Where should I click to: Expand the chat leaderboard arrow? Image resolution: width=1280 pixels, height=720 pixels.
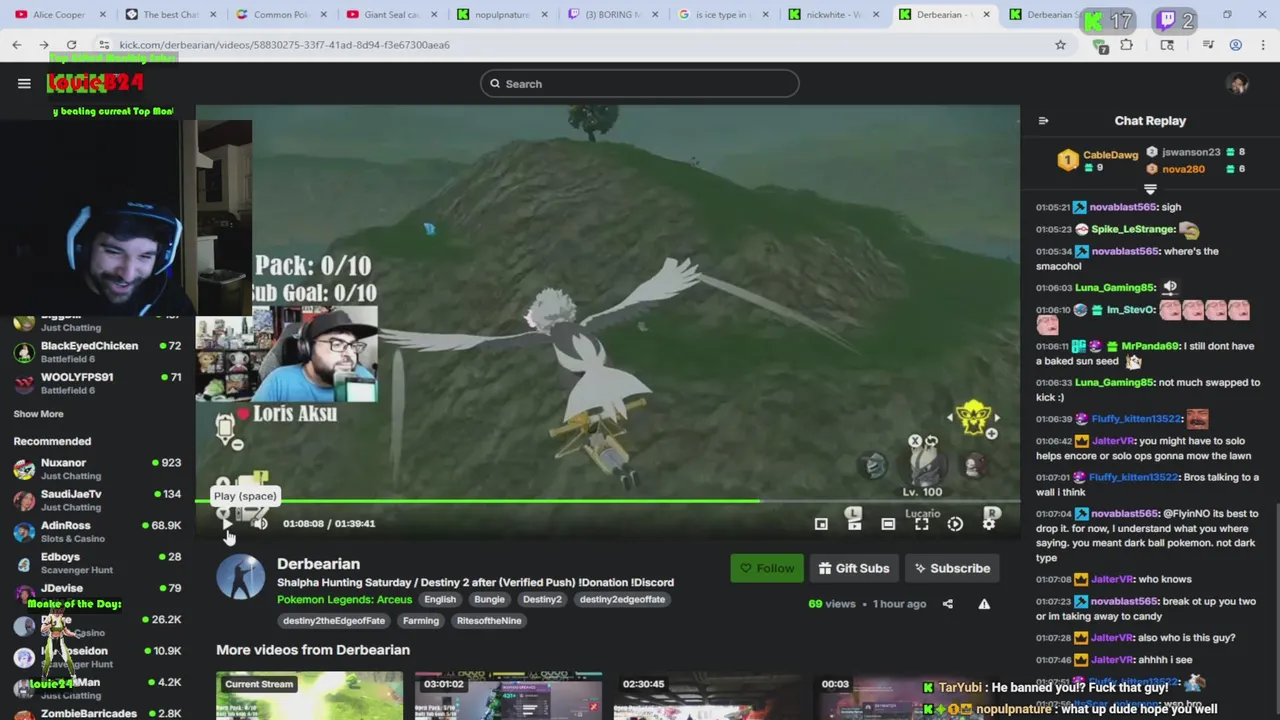point(1150,189)
